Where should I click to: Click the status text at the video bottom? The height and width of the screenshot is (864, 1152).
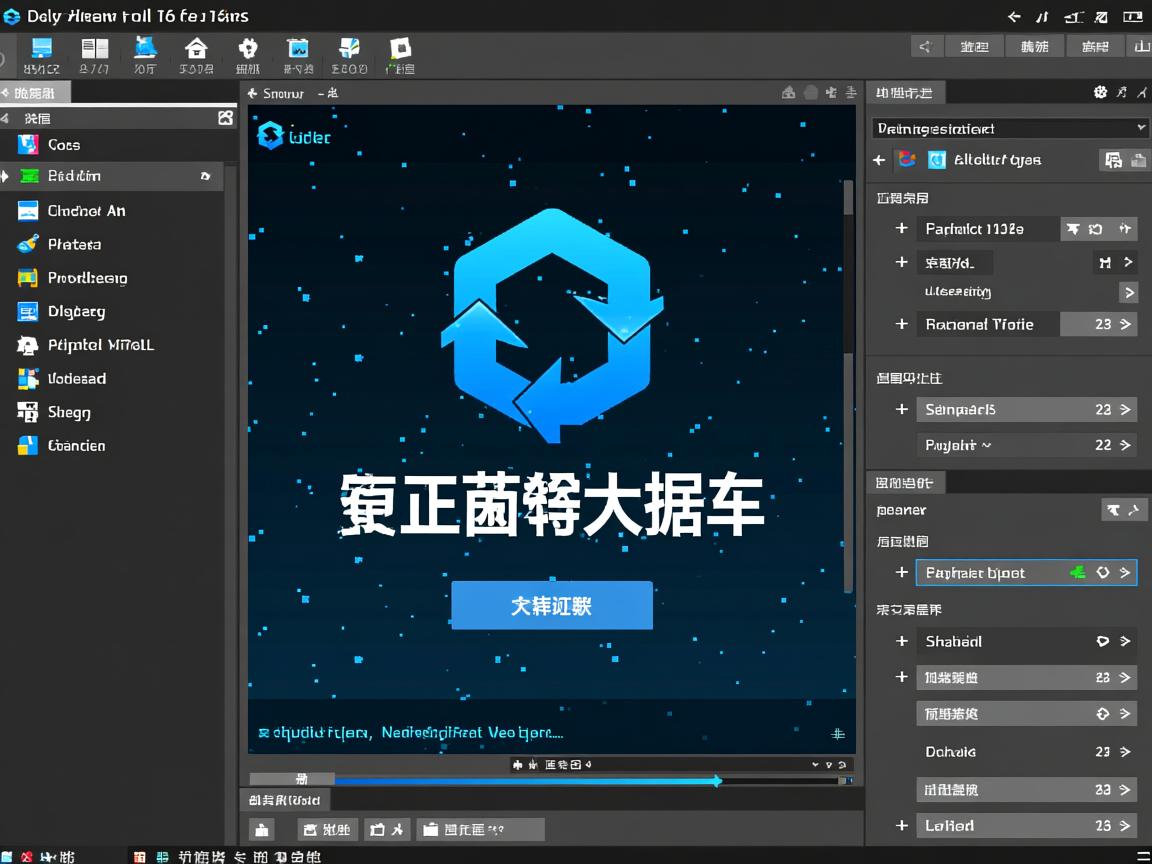(x=410, y=733)
